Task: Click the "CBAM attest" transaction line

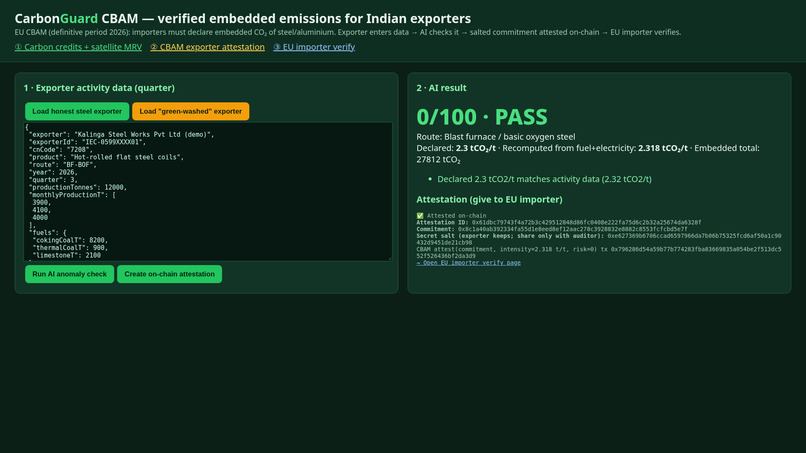Action: (x=599, y=252)
